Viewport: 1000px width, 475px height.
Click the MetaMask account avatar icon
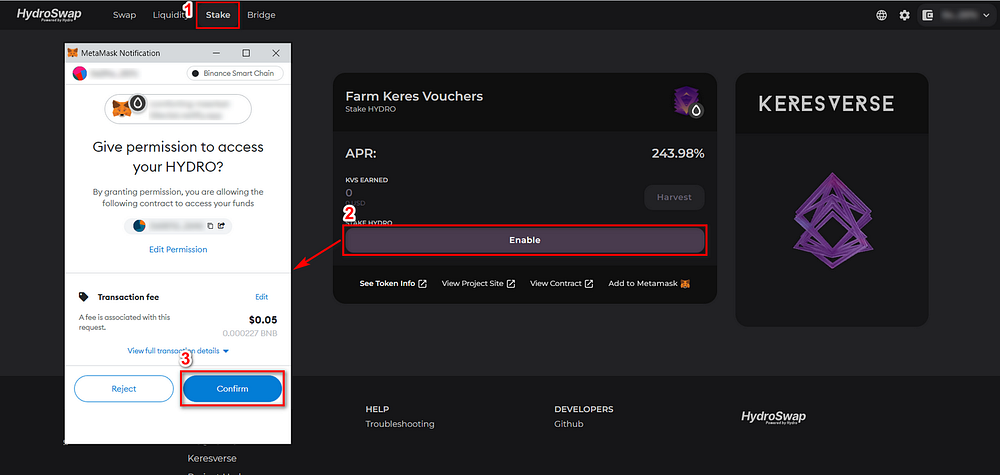[x=80, y=73]
